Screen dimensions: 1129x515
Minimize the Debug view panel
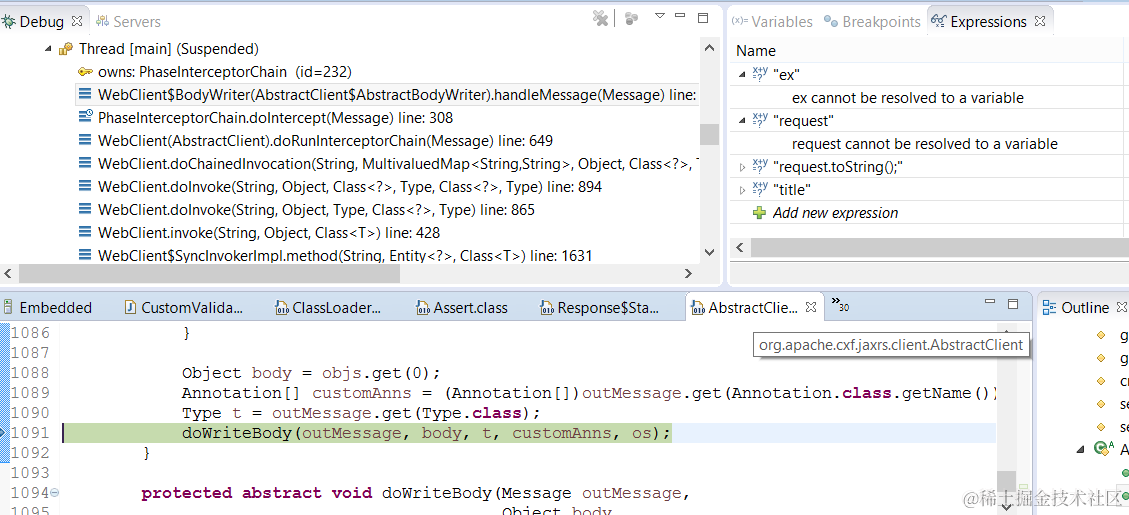(682, 17)
